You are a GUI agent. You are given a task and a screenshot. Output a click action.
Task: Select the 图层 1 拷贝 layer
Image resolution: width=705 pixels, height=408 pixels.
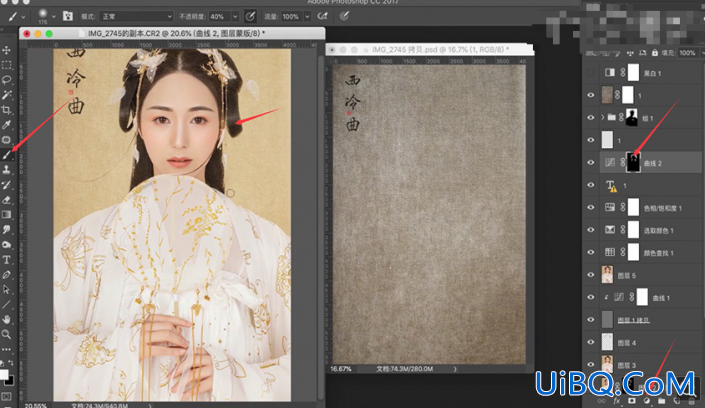651,320
